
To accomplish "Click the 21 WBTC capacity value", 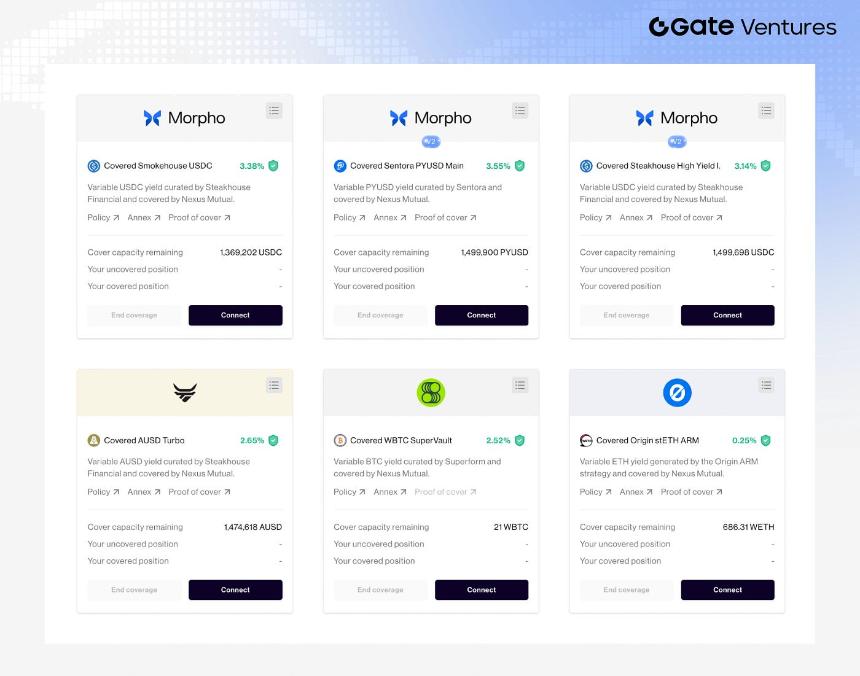I will coord(511,527).
